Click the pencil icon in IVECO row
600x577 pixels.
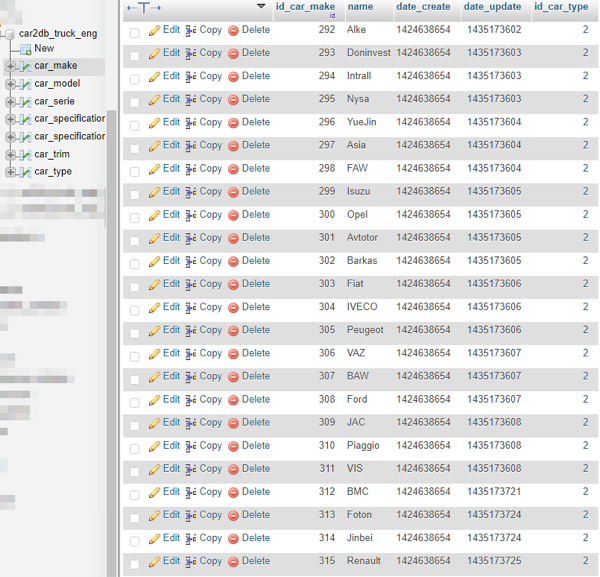pos(154,308)
